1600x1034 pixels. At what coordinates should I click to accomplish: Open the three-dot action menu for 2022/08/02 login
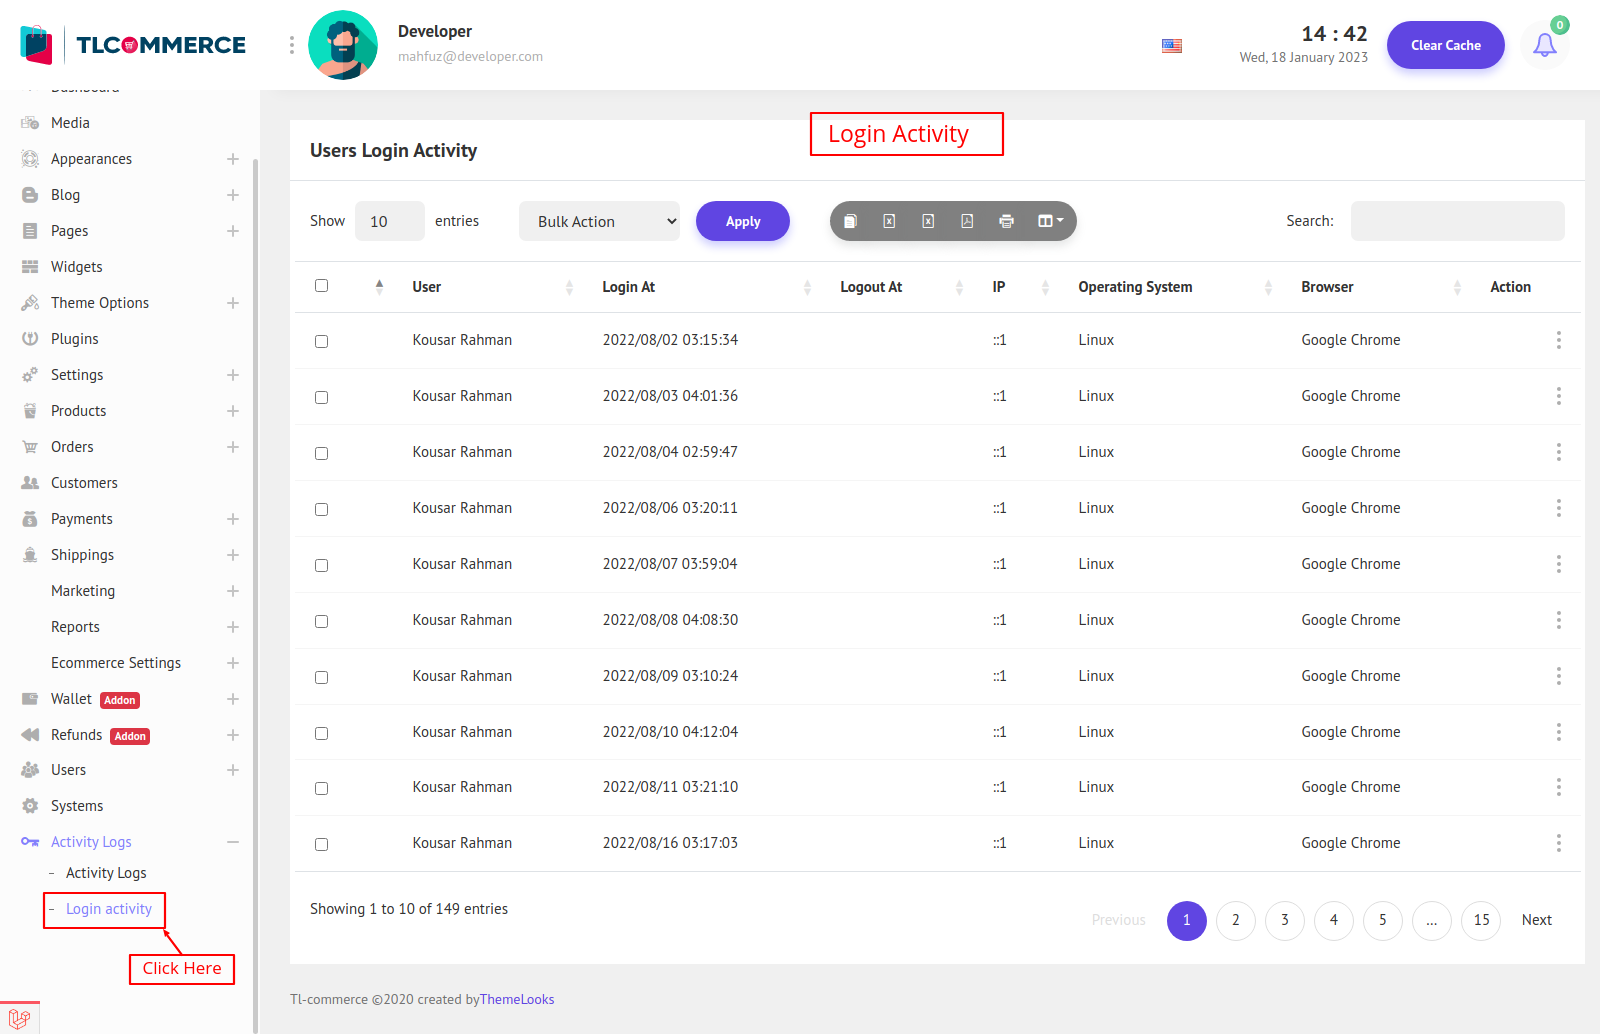point(1558,340)
